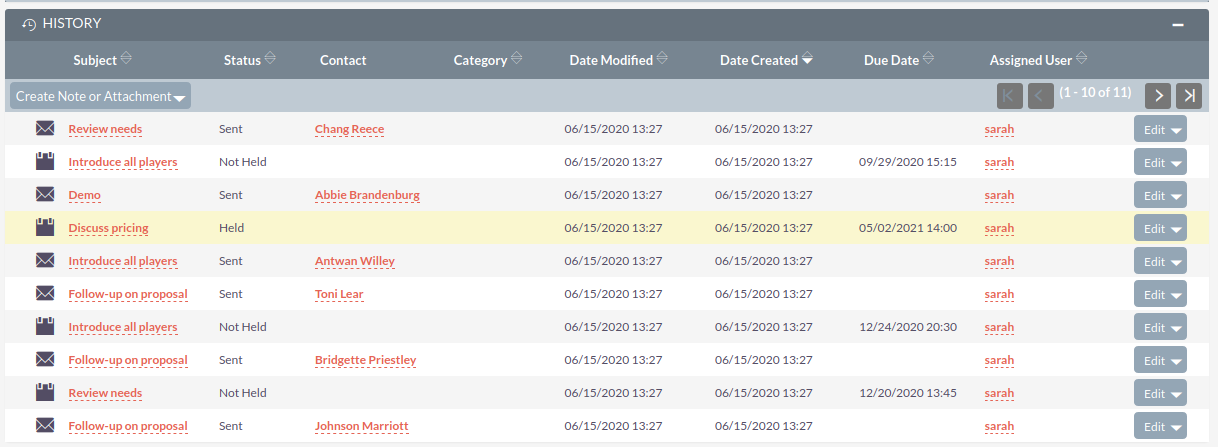Image resolution: width=1218 pixels, height=447 pixels.
Task: Click the meeting icon in the 09/29/2020 row
Action: pyautogui.click(x=45, y=161)
